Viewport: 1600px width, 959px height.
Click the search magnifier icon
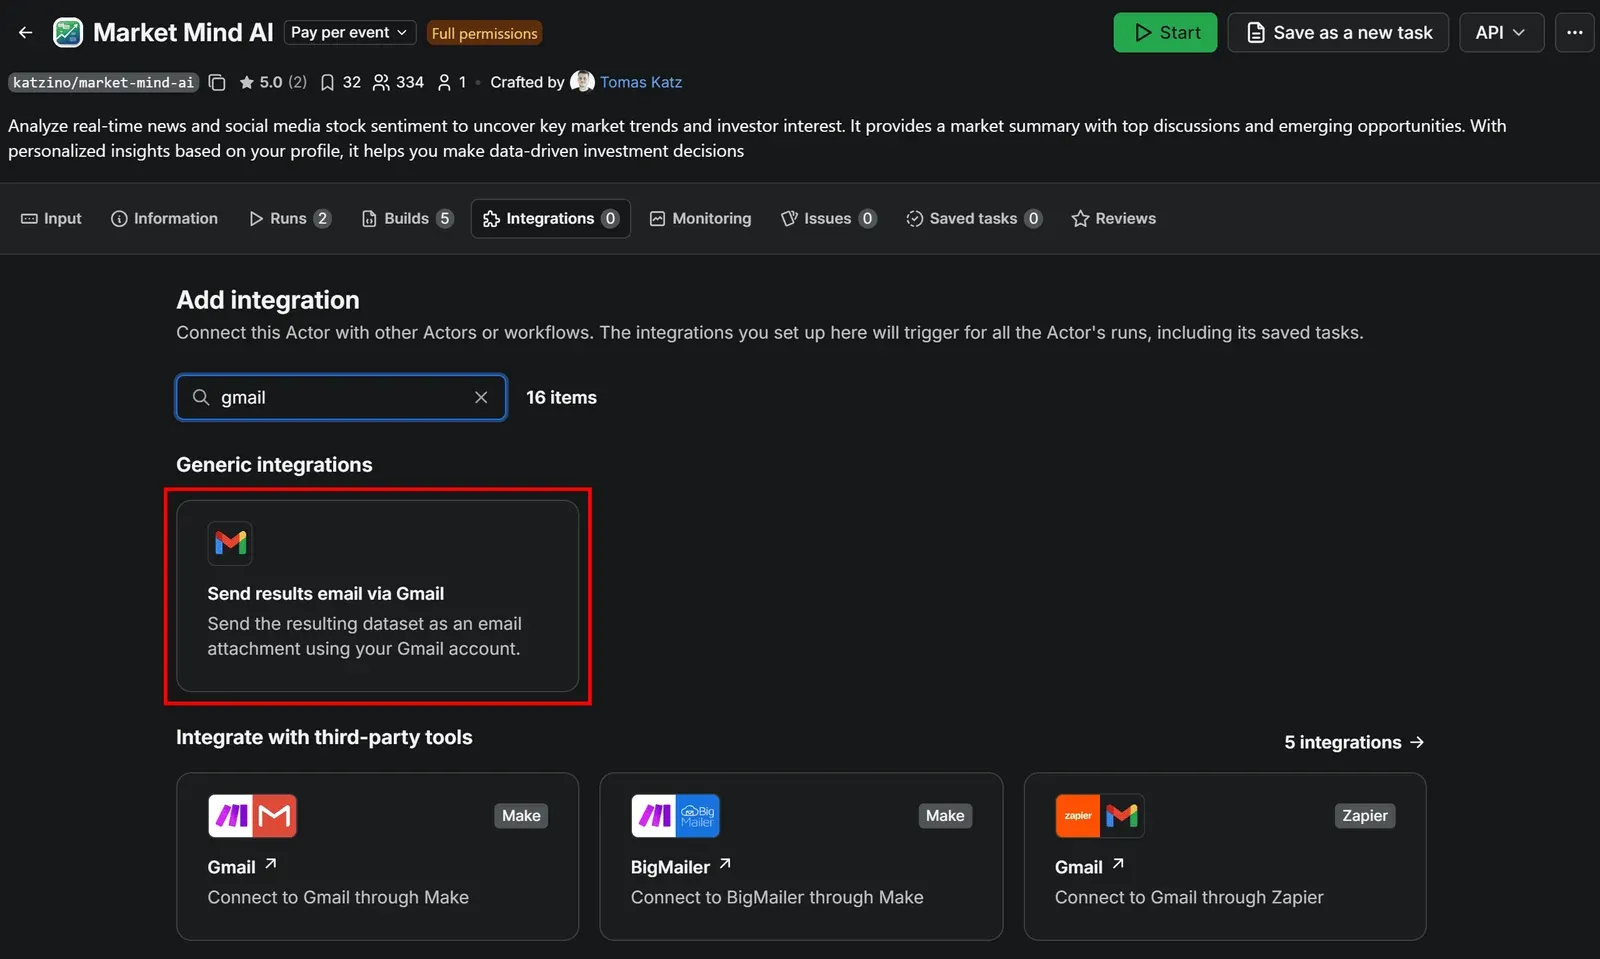(x=201, y=397)
